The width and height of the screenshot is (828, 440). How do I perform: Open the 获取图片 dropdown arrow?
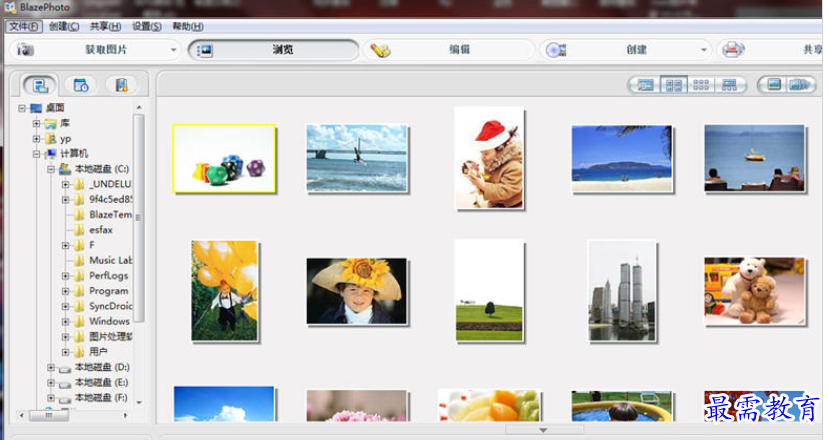tap(173, 50)
